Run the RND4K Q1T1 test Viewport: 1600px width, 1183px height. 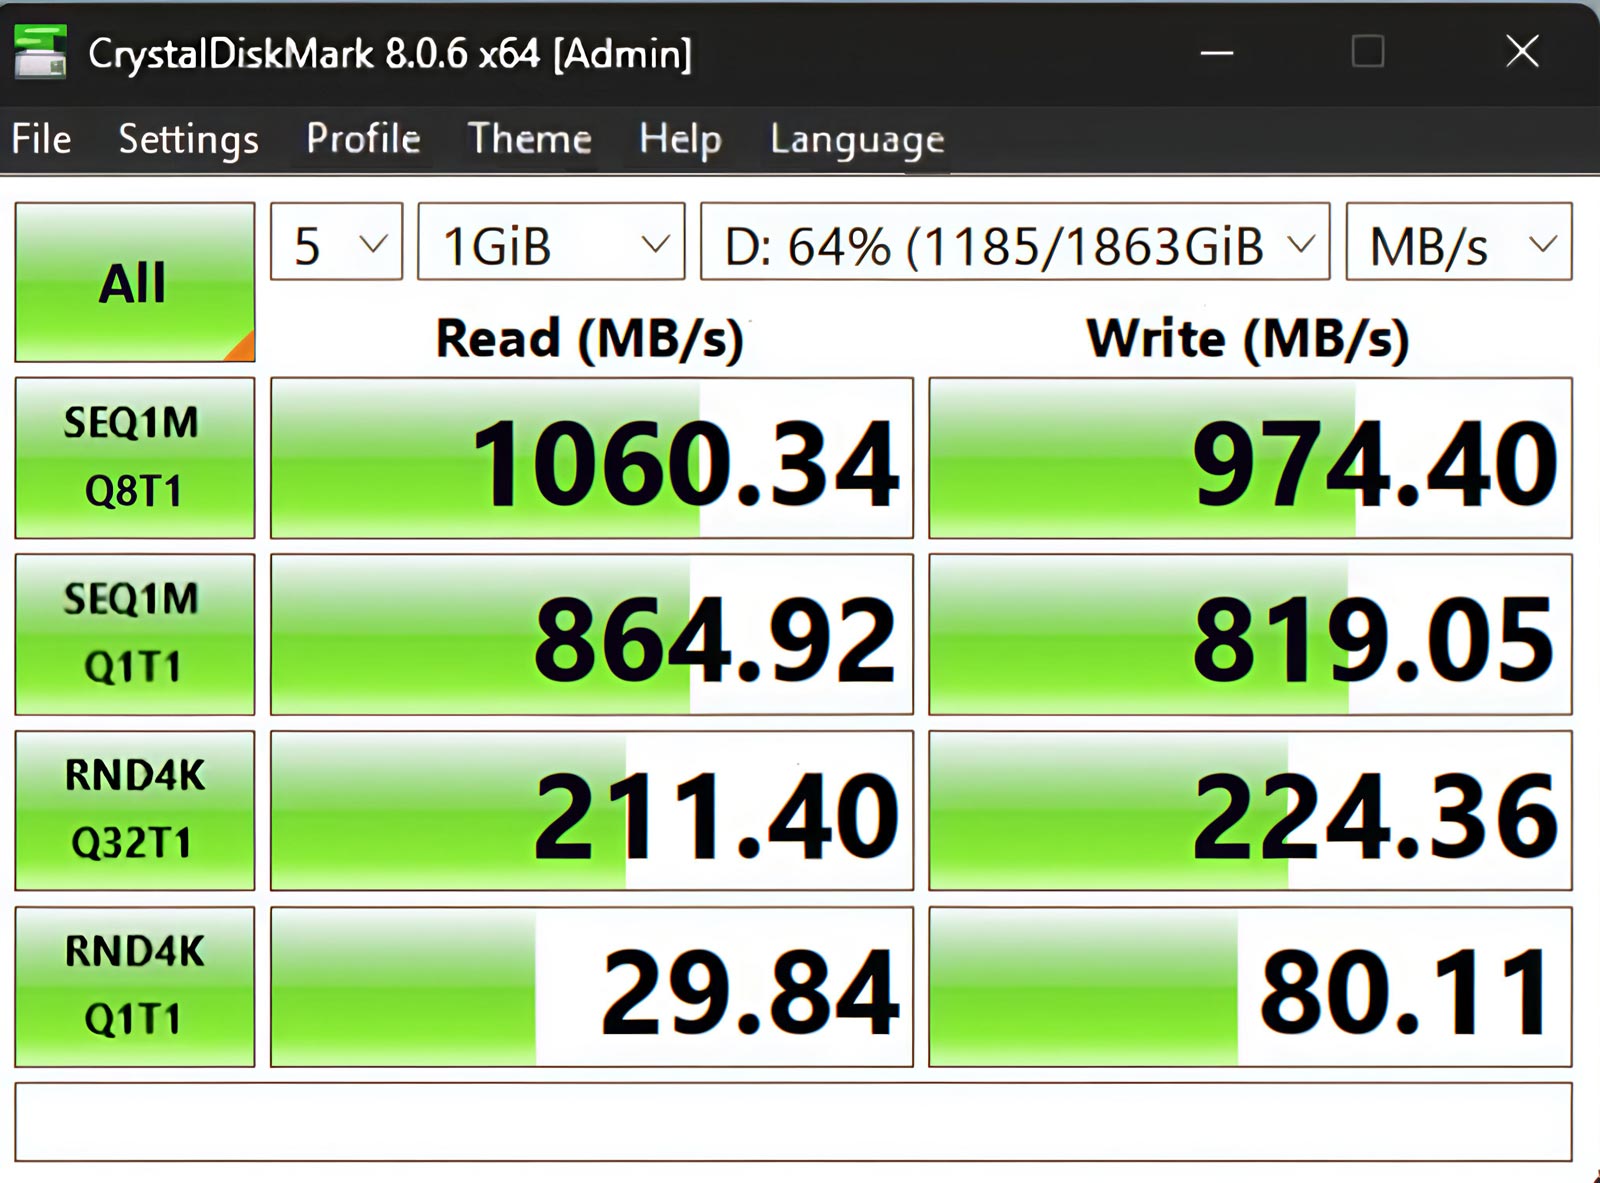134,987
